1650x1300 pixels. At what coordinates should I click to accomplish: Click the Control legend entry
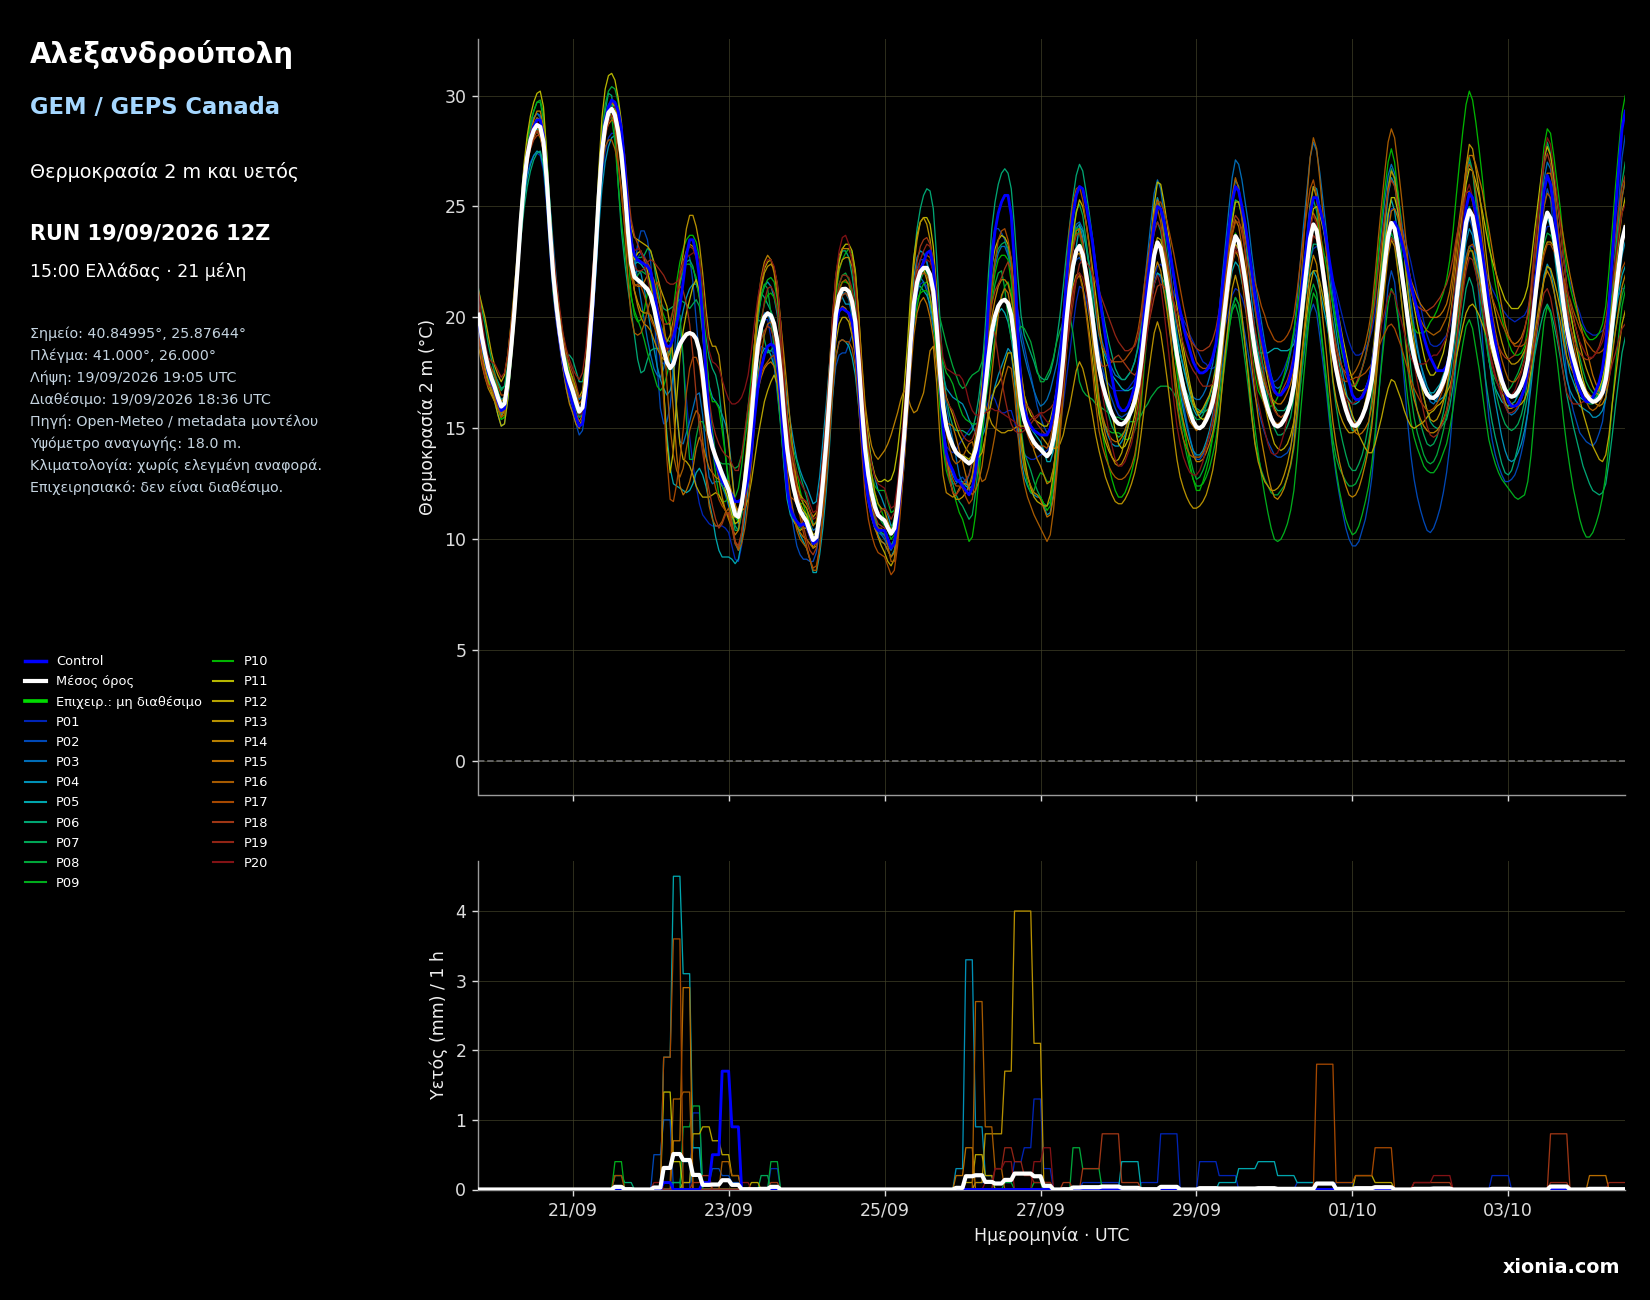tap(64, 661)
